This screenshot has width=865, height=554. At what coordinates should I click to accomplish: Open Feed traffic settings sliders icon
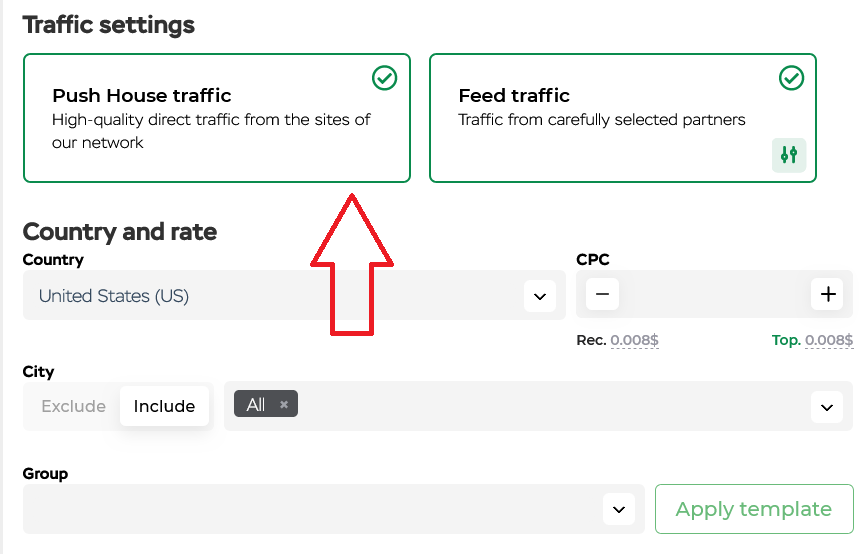(x=788, y=155)
